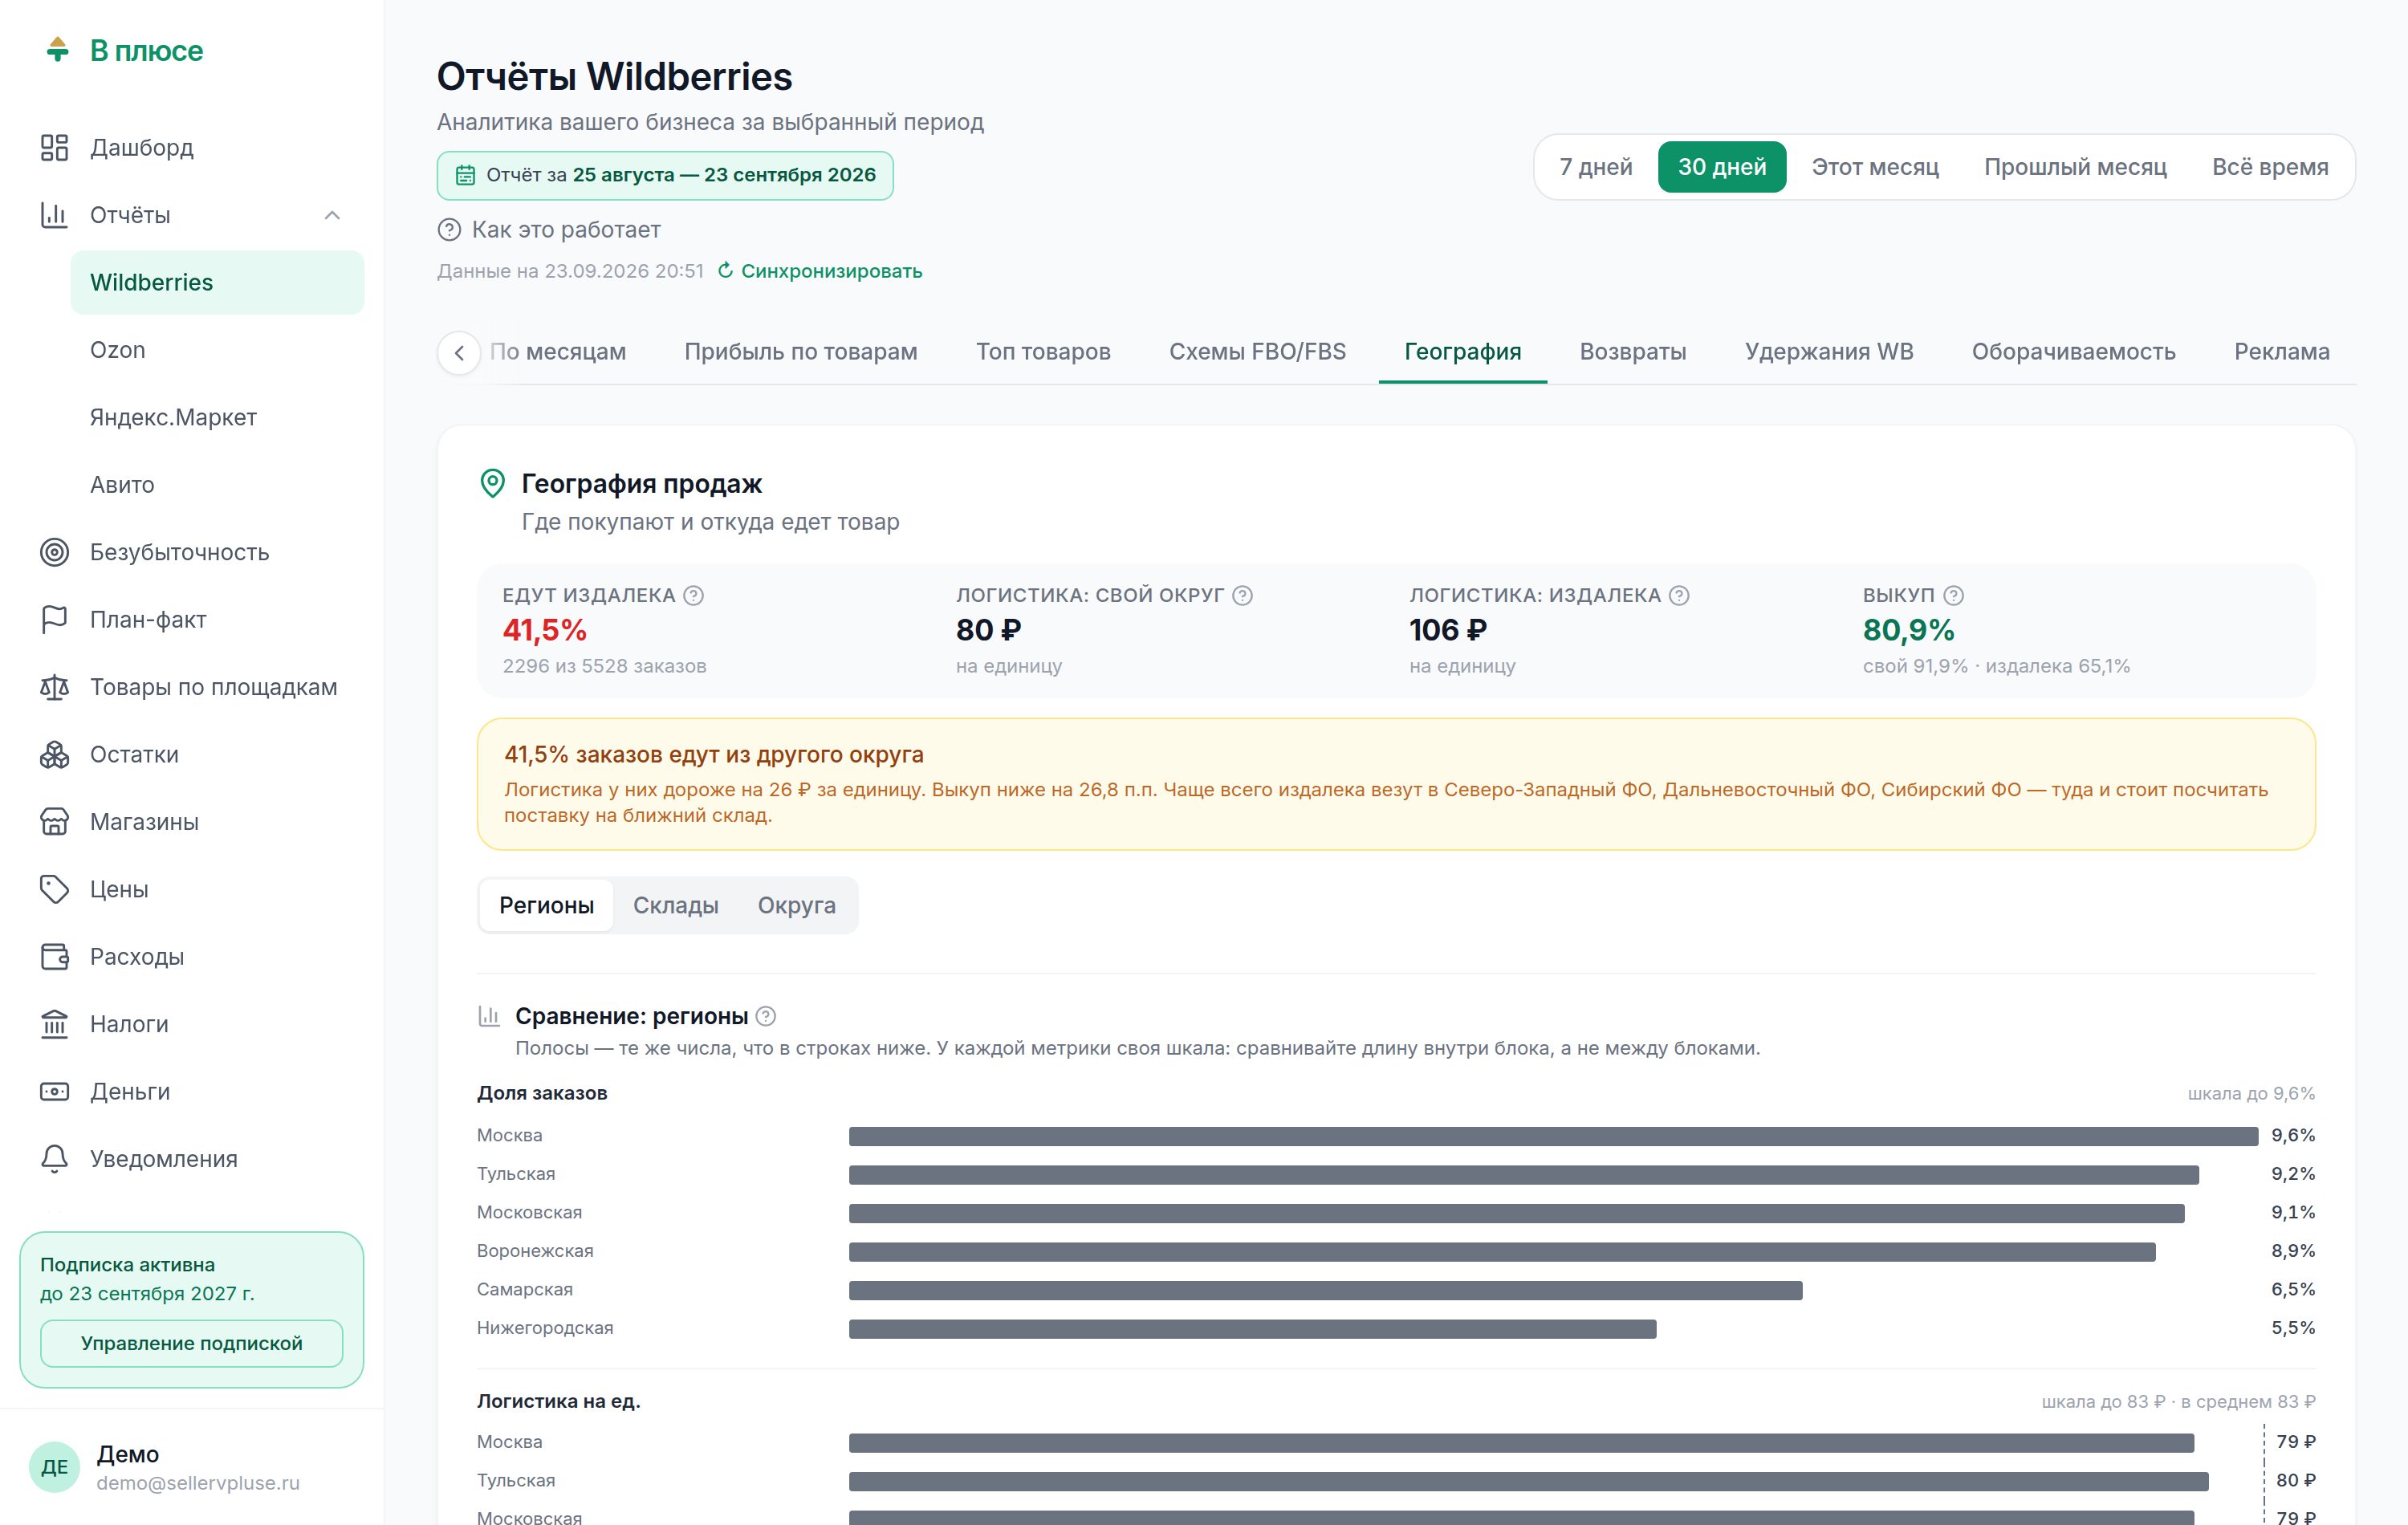The image size is (2408, 1525).
Task: Click the help icon next to Сравнение: регионы
Action: (x=766, y=1016)
